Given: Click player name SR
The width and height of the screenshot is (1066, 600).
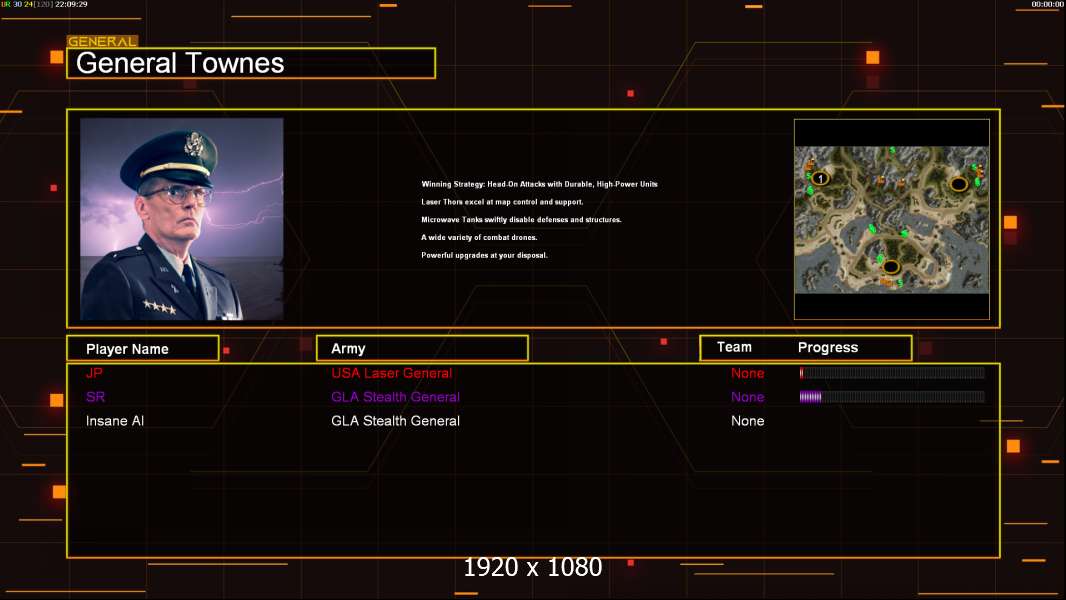Looking at the screenshot, I should 95,397.
